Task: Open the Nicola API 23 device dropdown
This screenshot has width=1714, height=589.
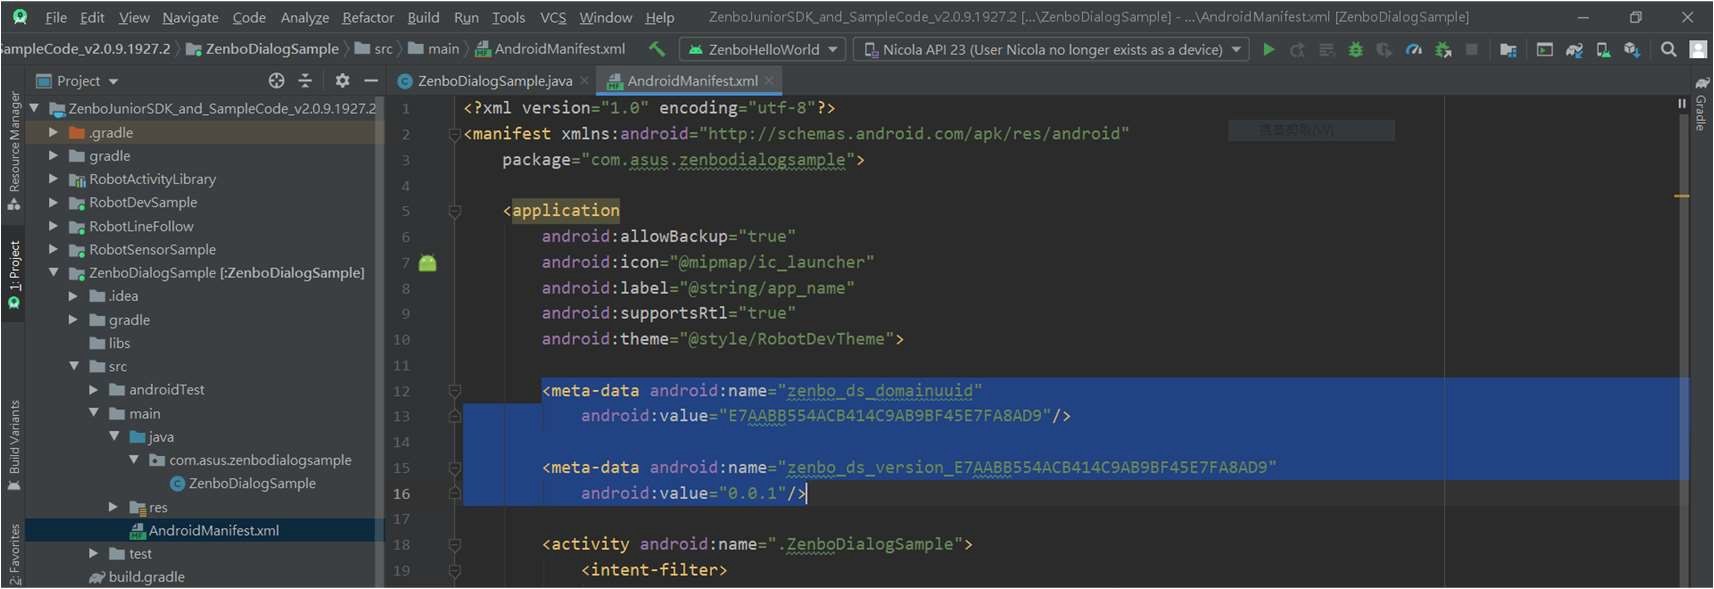Action: [1051, 49]
